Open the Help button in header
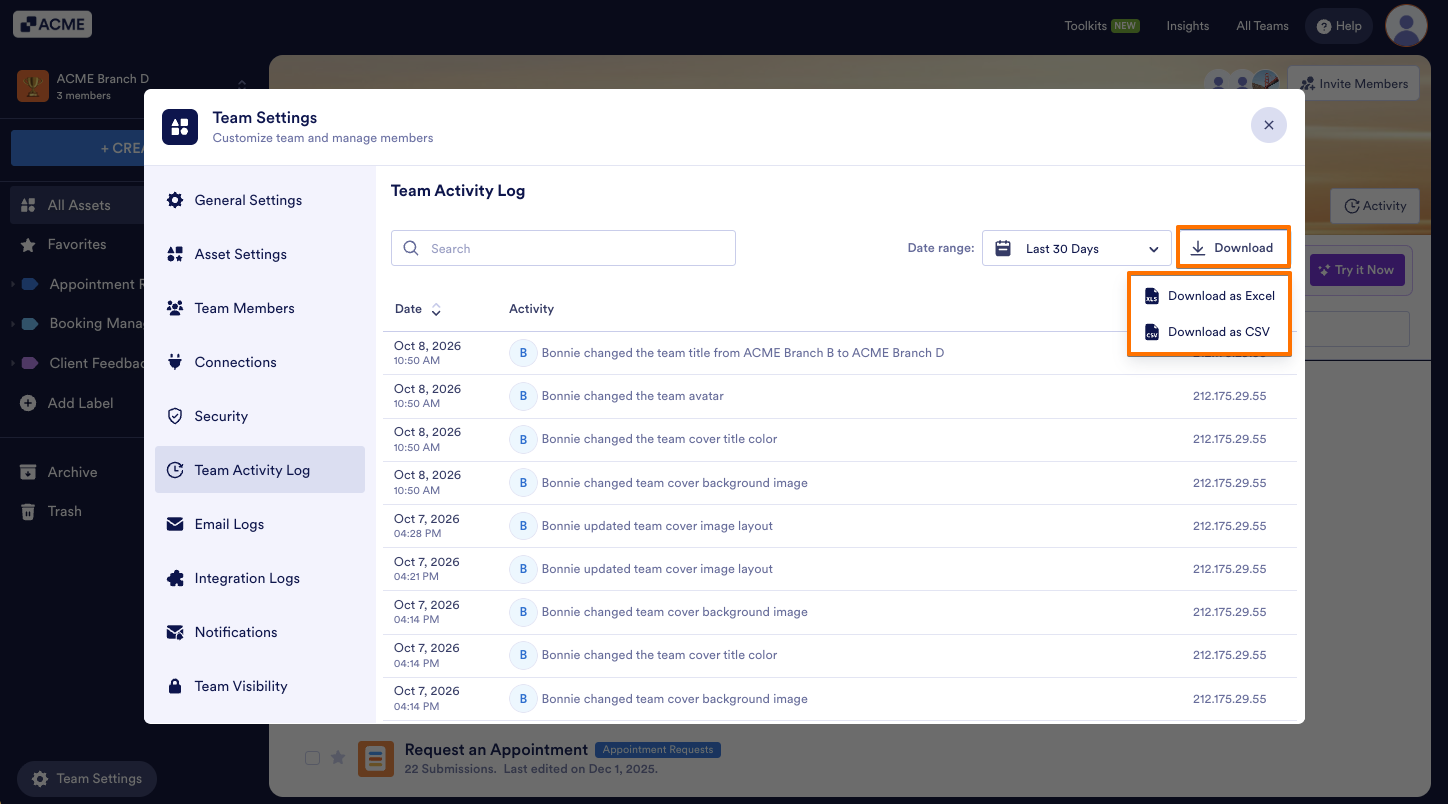This screenshot has height=804, width=1448. [x=1340, y=26]
